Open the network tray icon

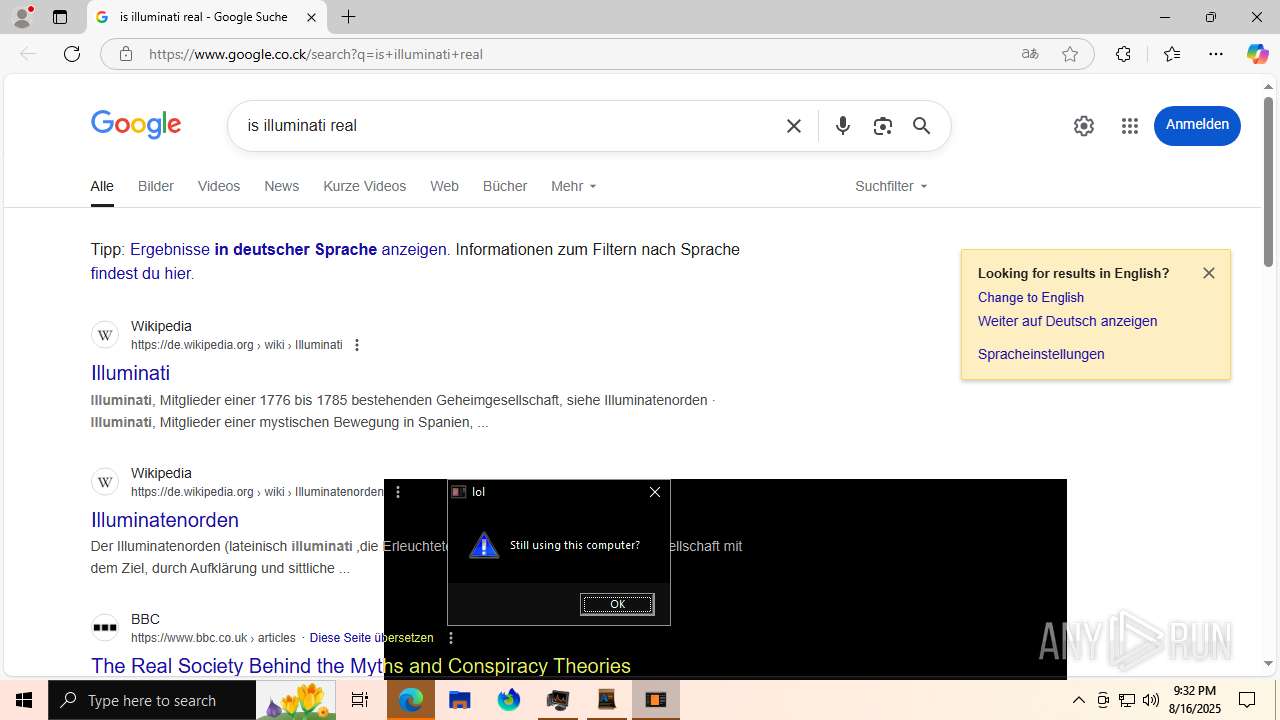pyautogui.click(x=1127, y=700)
